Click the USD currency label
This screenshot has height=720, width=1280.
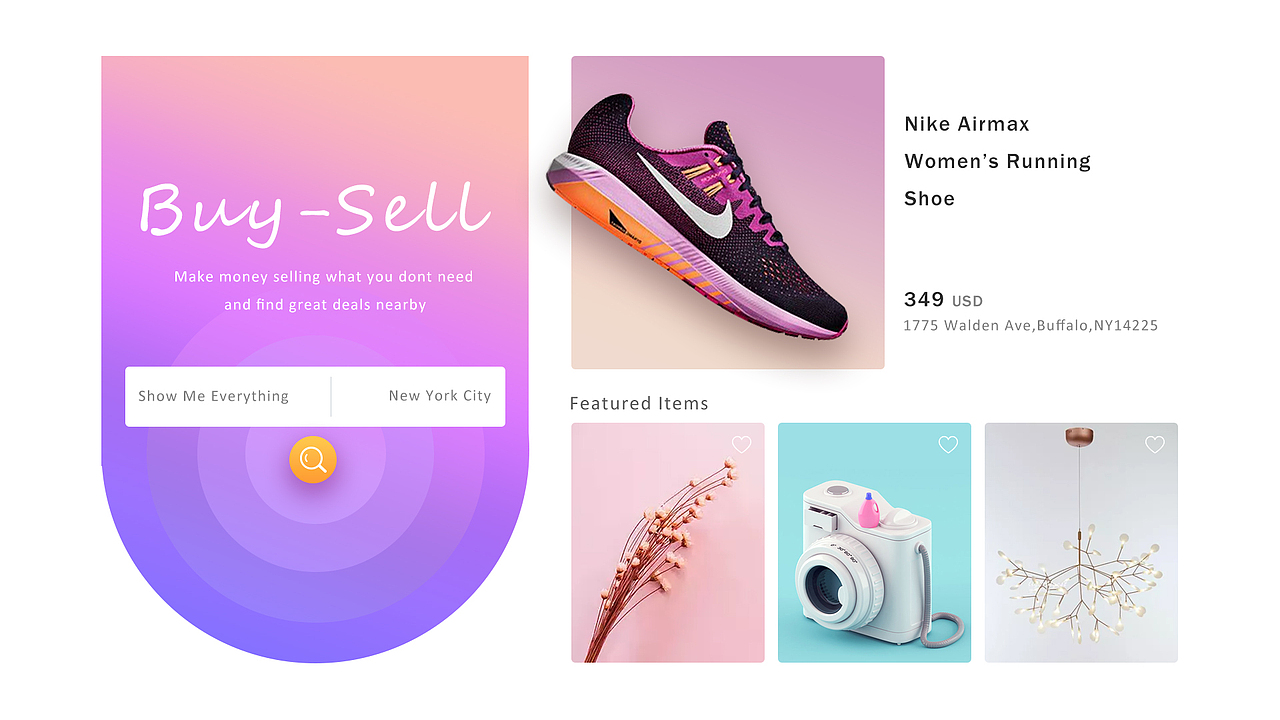click(967, 301)
